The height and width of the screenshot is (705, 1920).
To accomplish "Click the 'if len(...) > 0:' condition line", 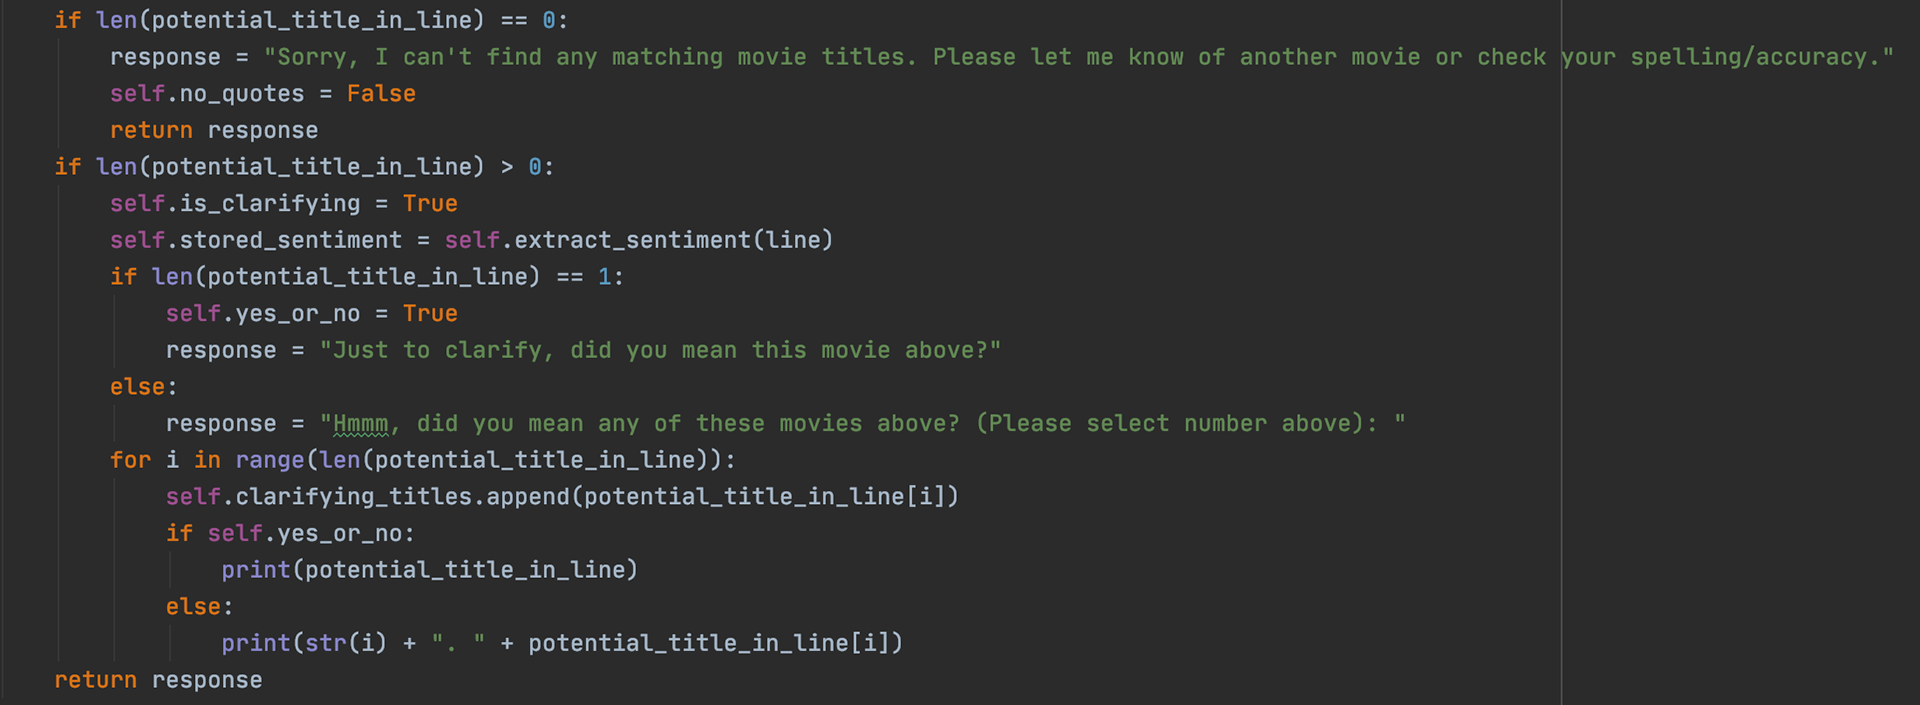I will [x=304, y=167].
